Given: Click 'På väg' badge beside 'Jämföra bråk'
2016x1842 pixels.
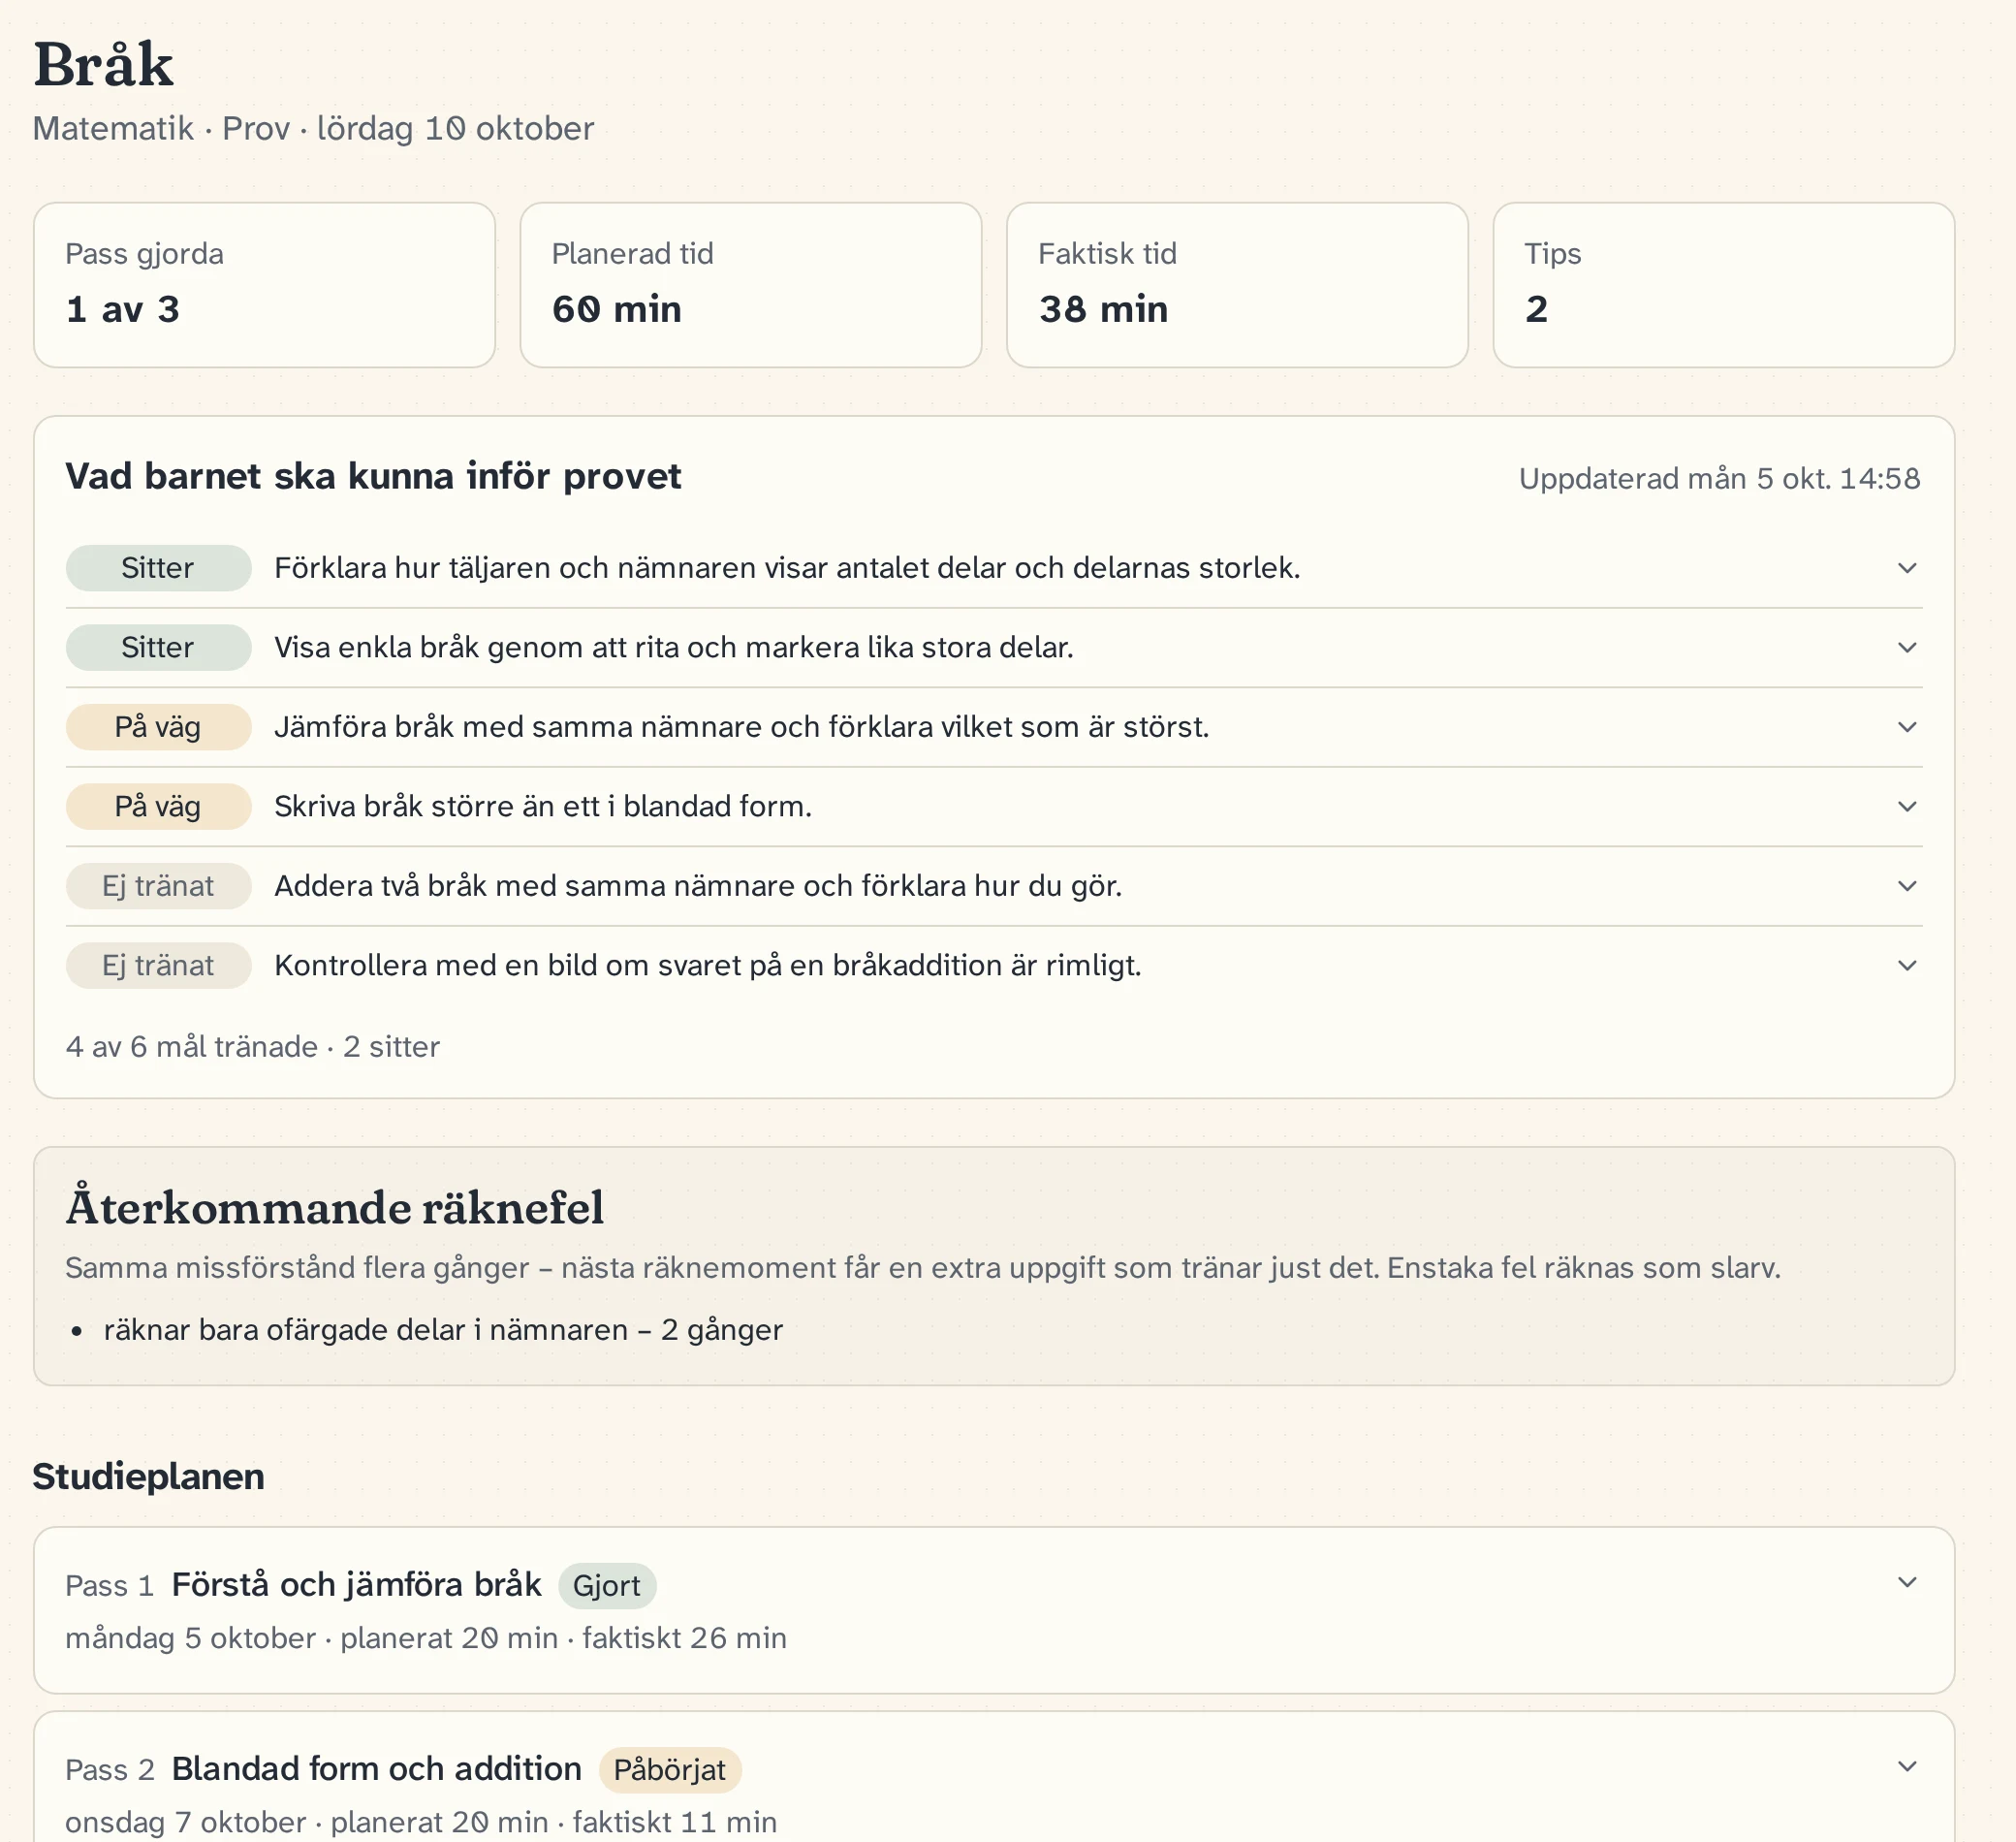Looking at the screenshot, I should point(158,727).
